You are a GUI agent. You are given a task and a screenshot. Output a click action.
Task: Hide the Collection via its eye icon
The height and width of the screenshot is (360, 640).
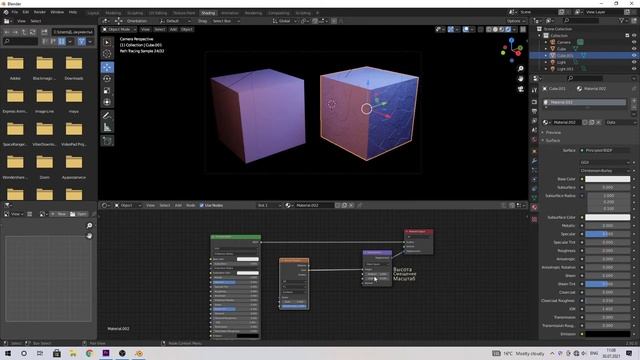tap(634, 36)
